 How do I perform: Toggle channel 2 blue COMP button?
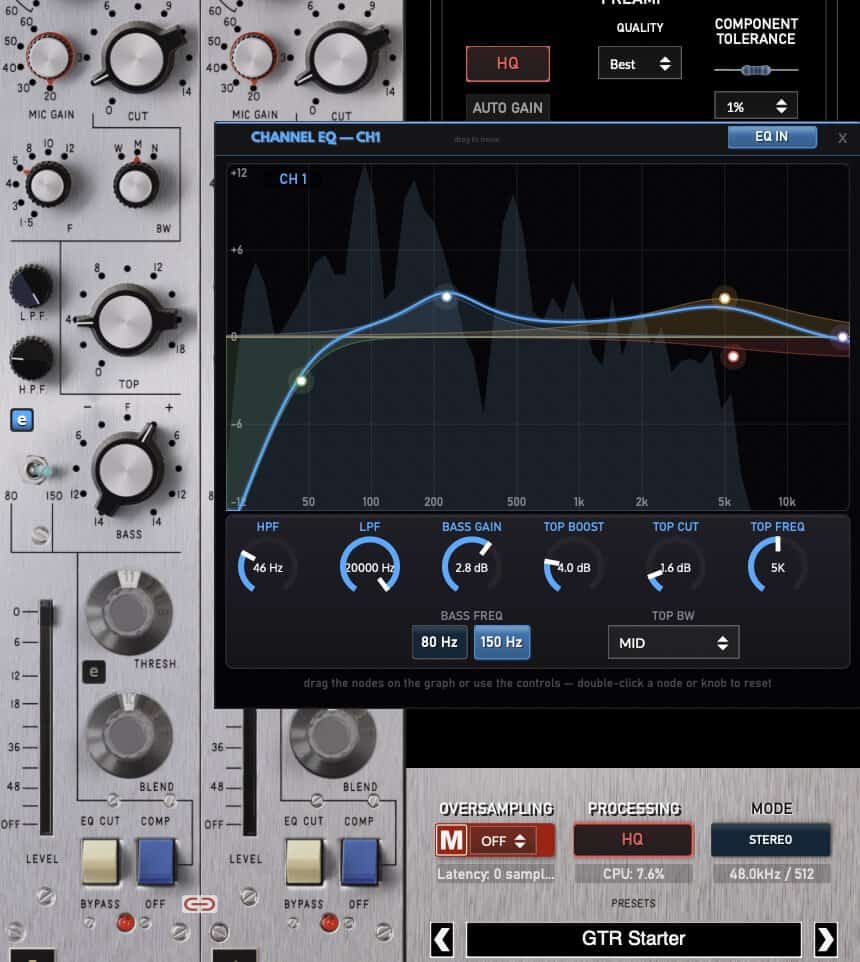pyautogui.click(x=359, y=861)
